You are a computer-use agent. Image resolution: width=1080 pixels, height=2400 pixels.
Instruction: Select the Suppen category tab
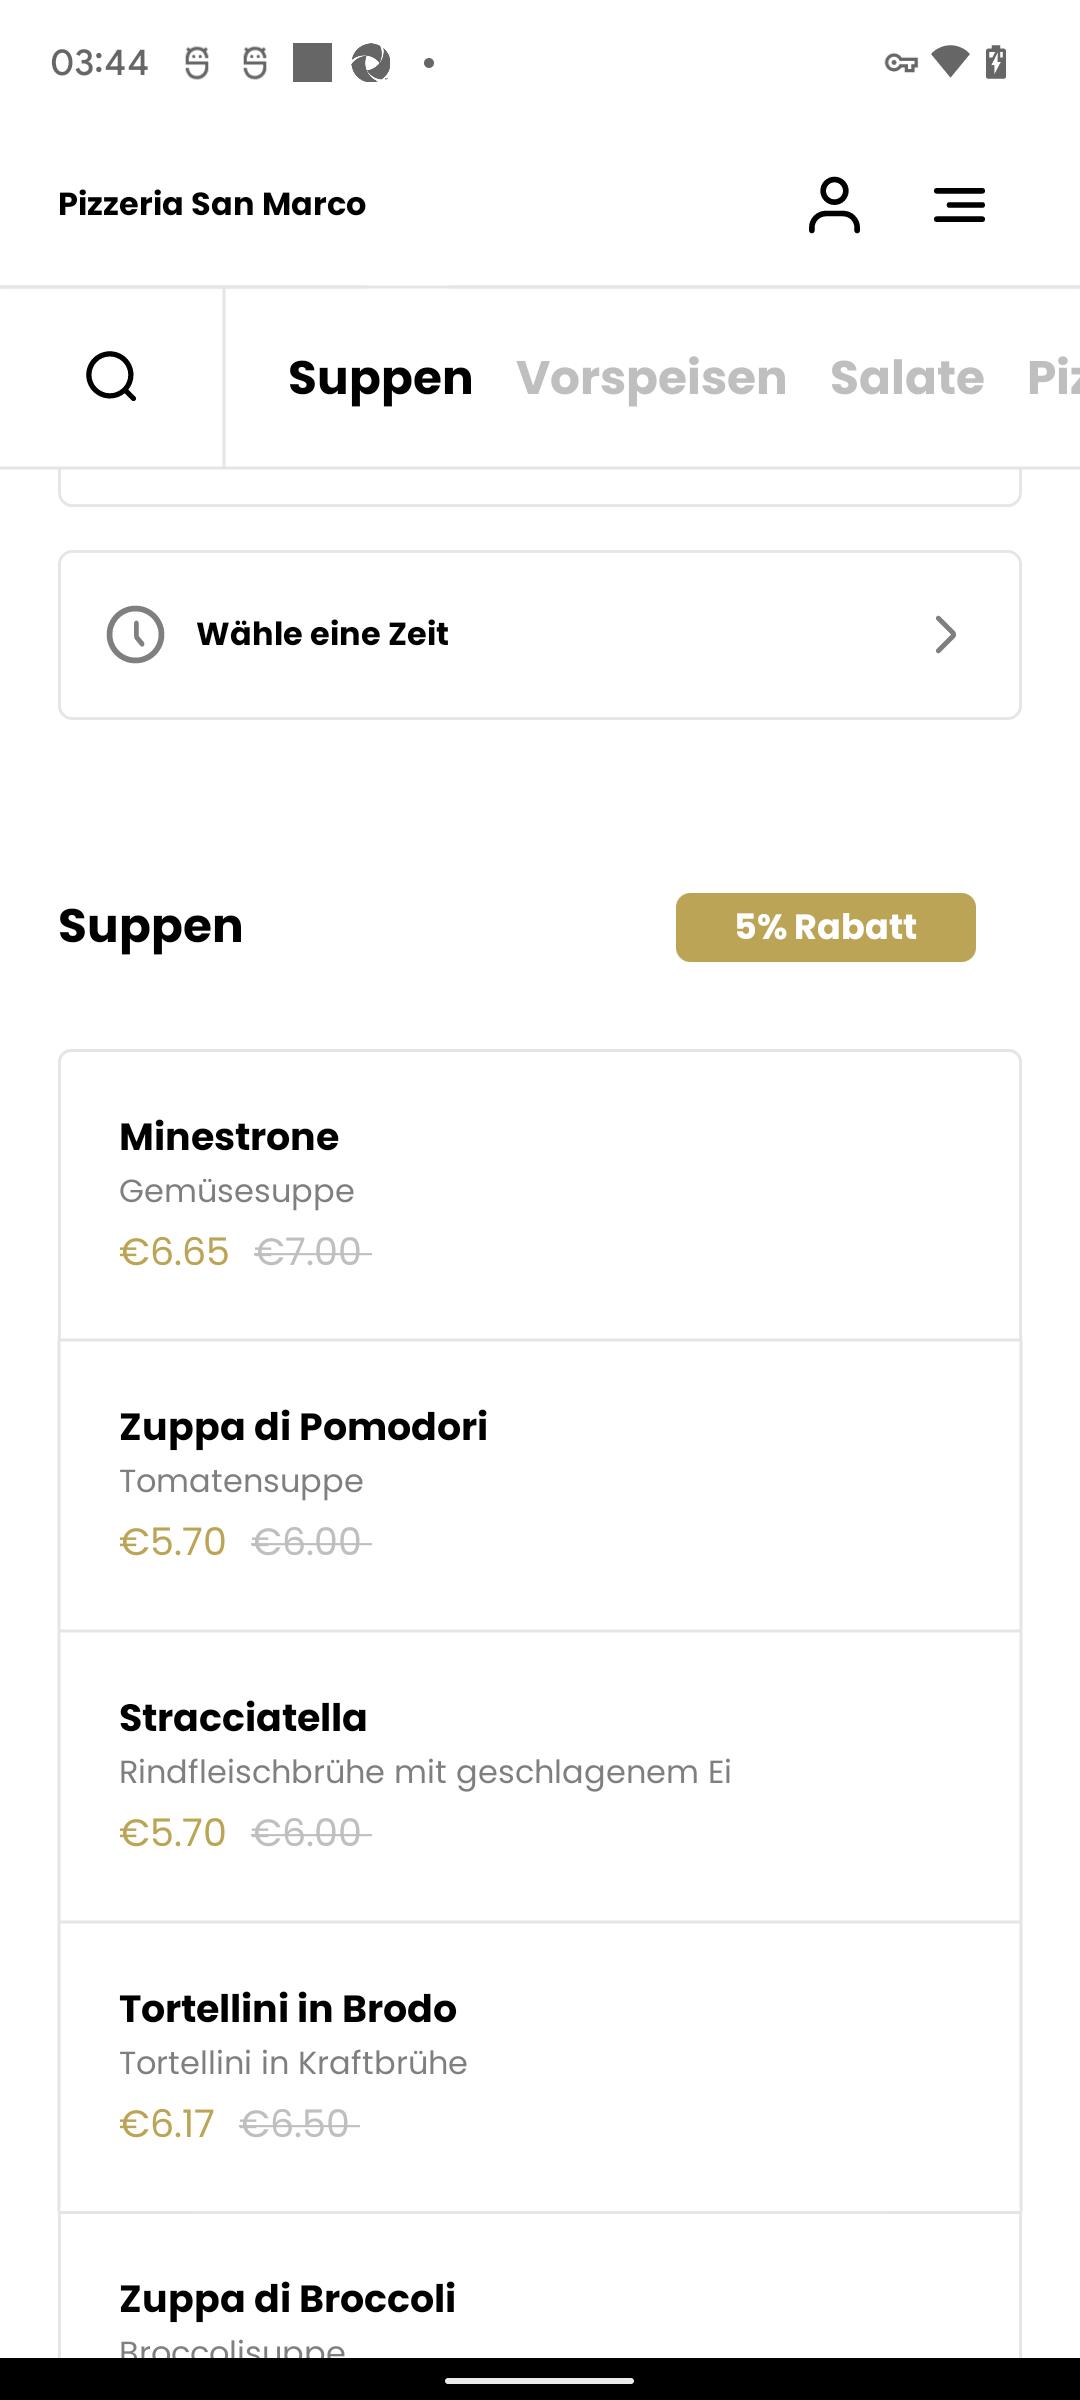point(380,378)
